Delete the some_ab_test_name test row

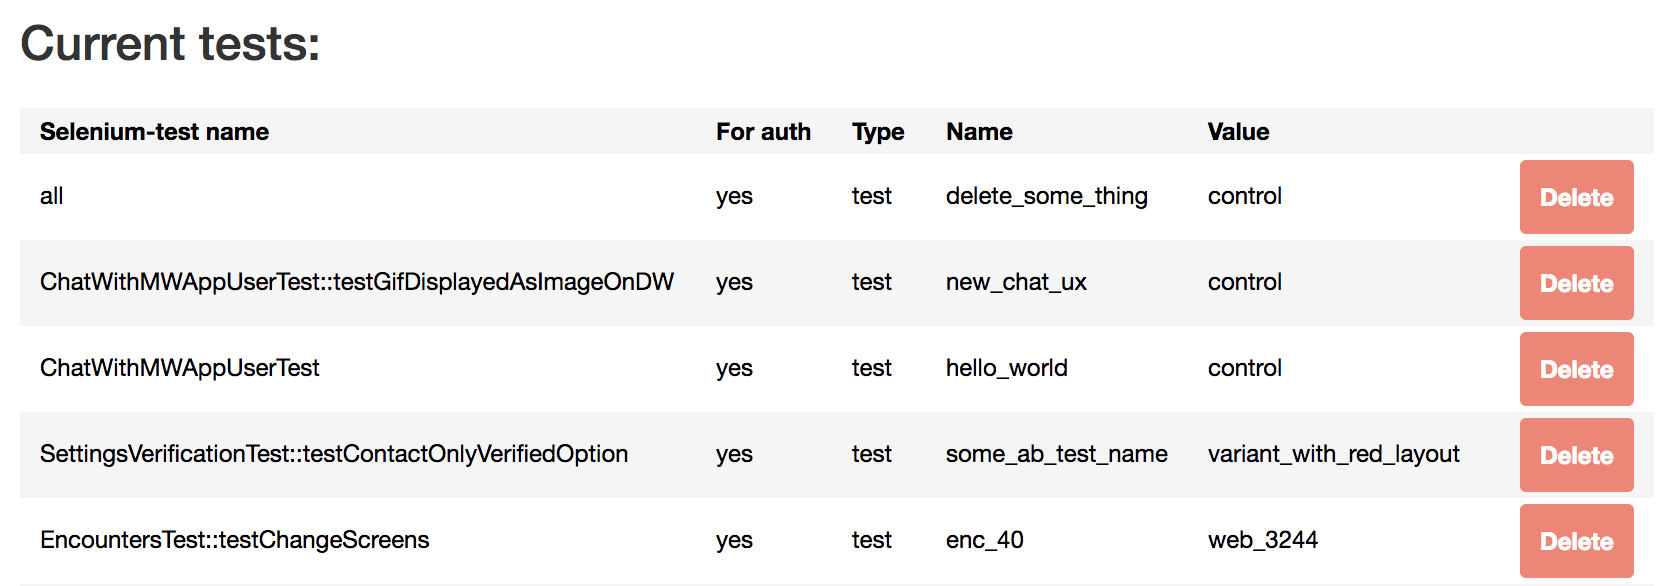coord(1576,455)
